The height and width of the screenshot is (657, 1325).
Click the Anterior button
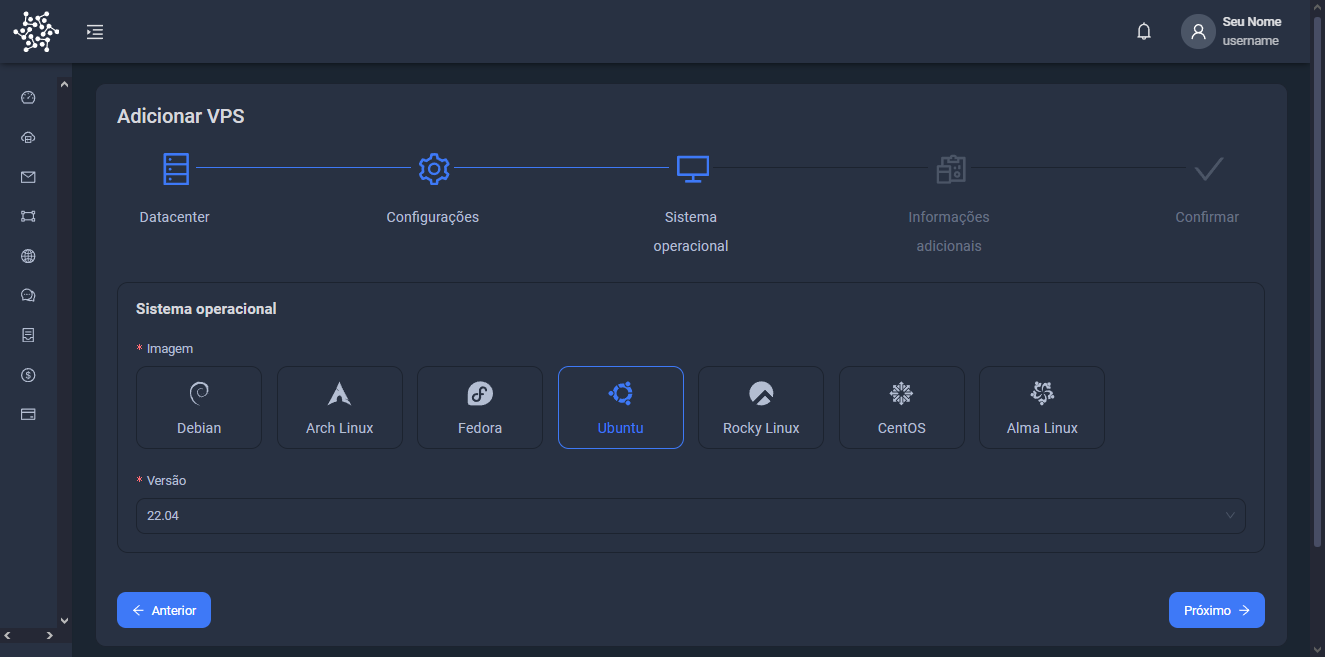point(164,610)
